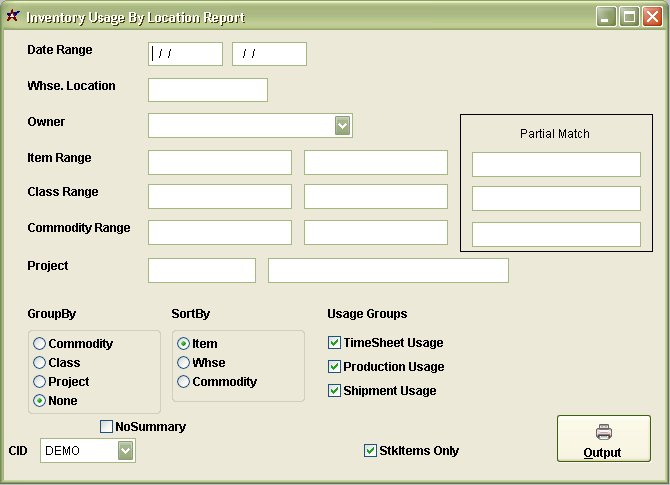Toggle the StkItems Only checkbox

(371, 451)
